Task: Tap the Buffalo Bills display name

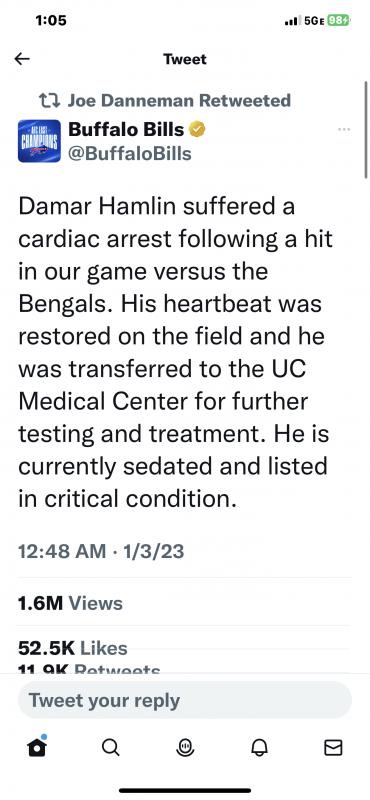Action: [126, 130]
